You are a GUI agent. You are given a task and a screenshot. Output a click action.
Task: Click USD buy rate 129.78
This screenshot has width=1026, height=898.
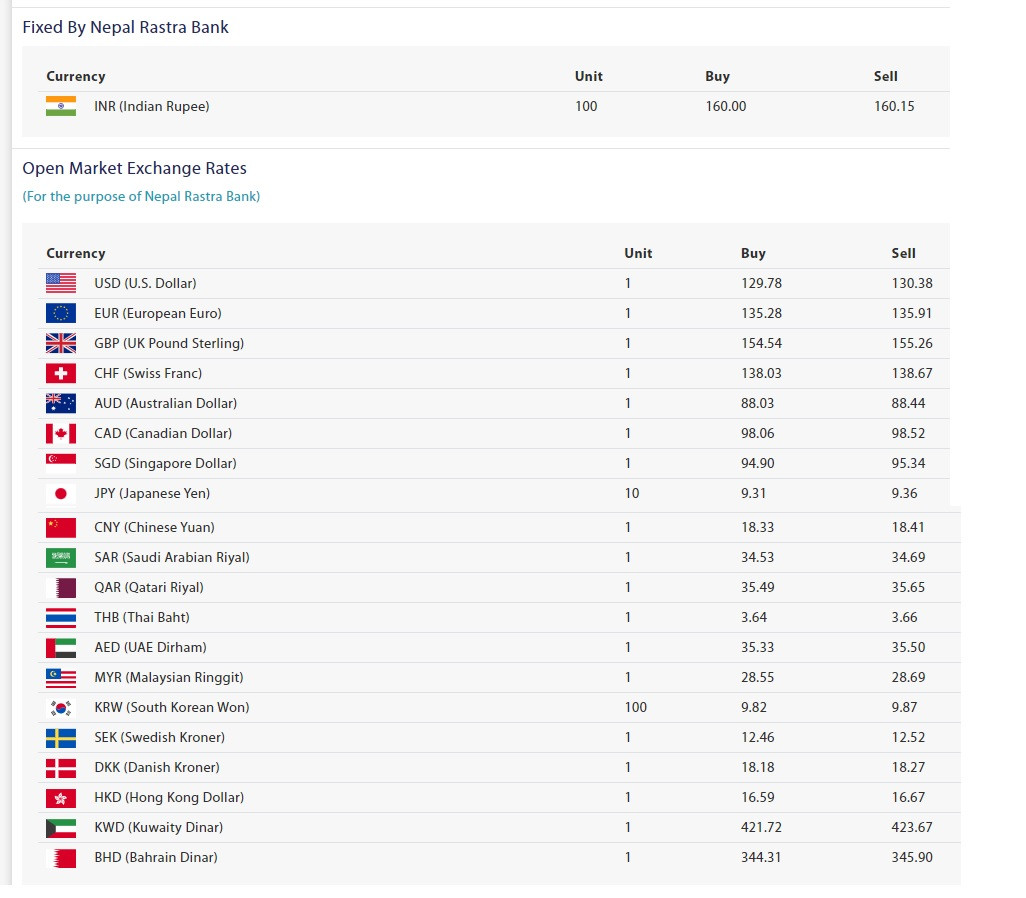coord(762,283)
